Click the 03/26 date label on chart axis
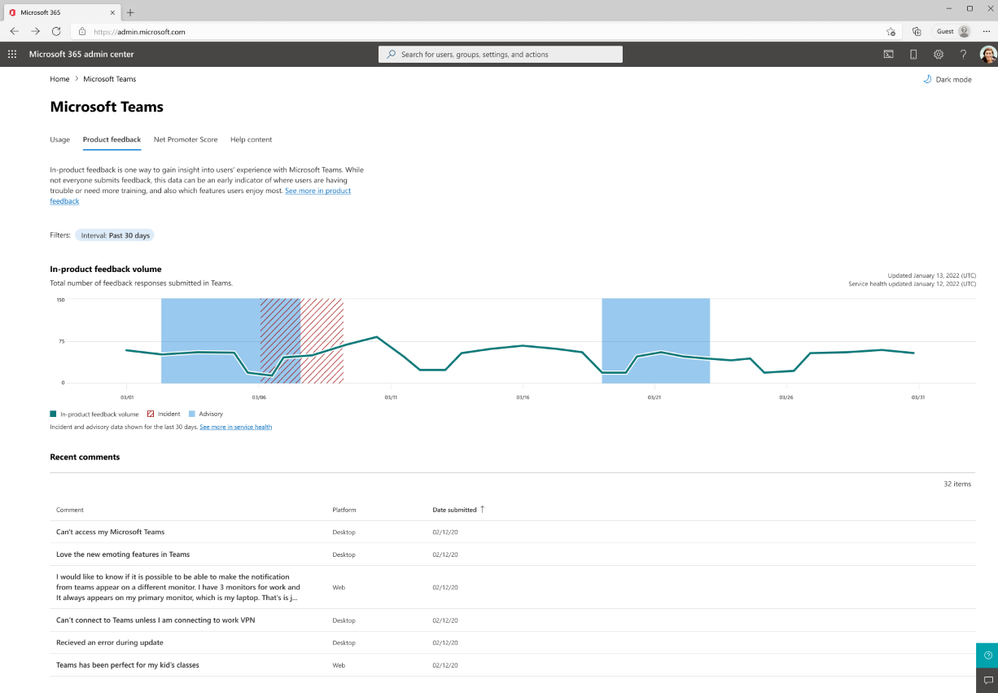 click(786, 397)
